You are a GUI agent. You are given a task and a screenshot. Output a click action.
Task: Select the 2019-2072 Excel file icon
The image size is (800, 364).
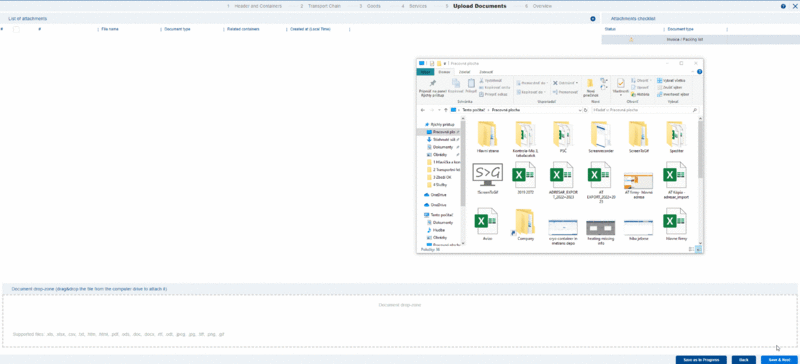[524, 175]
